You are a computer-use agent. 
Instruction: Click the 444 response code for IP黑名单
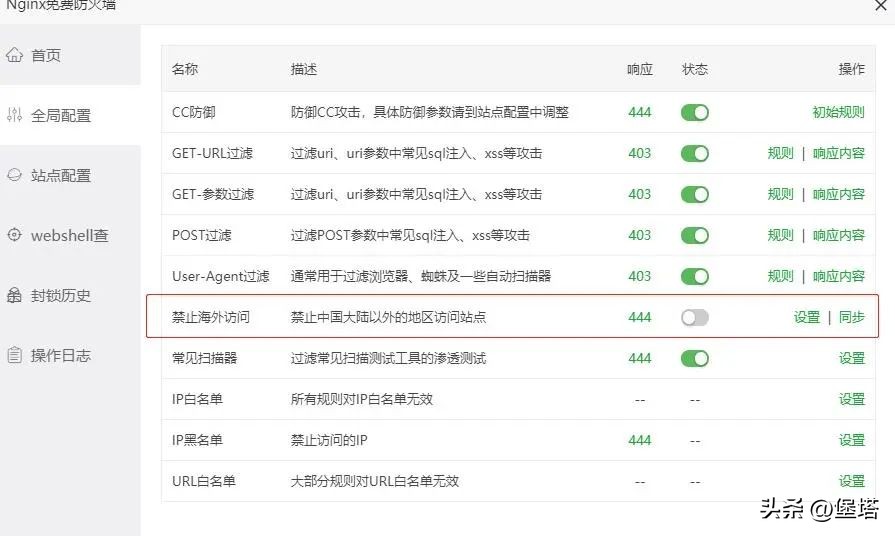click(639, 440)
